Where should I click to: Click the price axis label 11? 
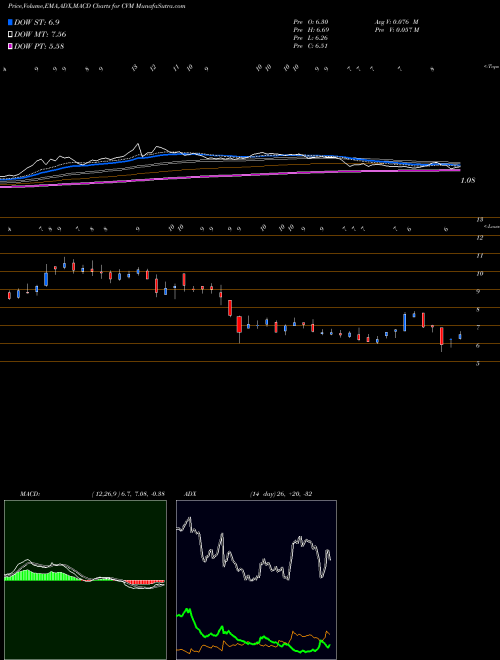[480, 255]
